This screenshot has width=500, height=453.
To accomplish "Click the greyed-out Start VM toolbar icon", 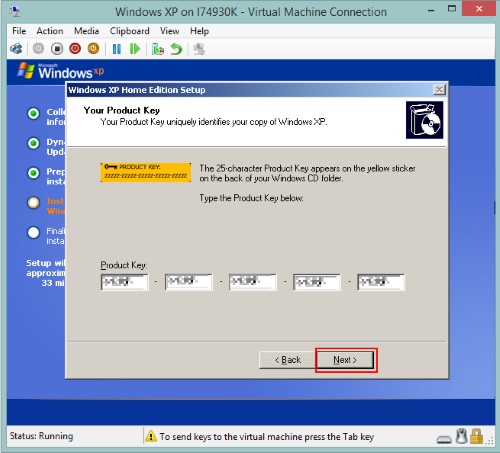I will [x=38, y=49].
